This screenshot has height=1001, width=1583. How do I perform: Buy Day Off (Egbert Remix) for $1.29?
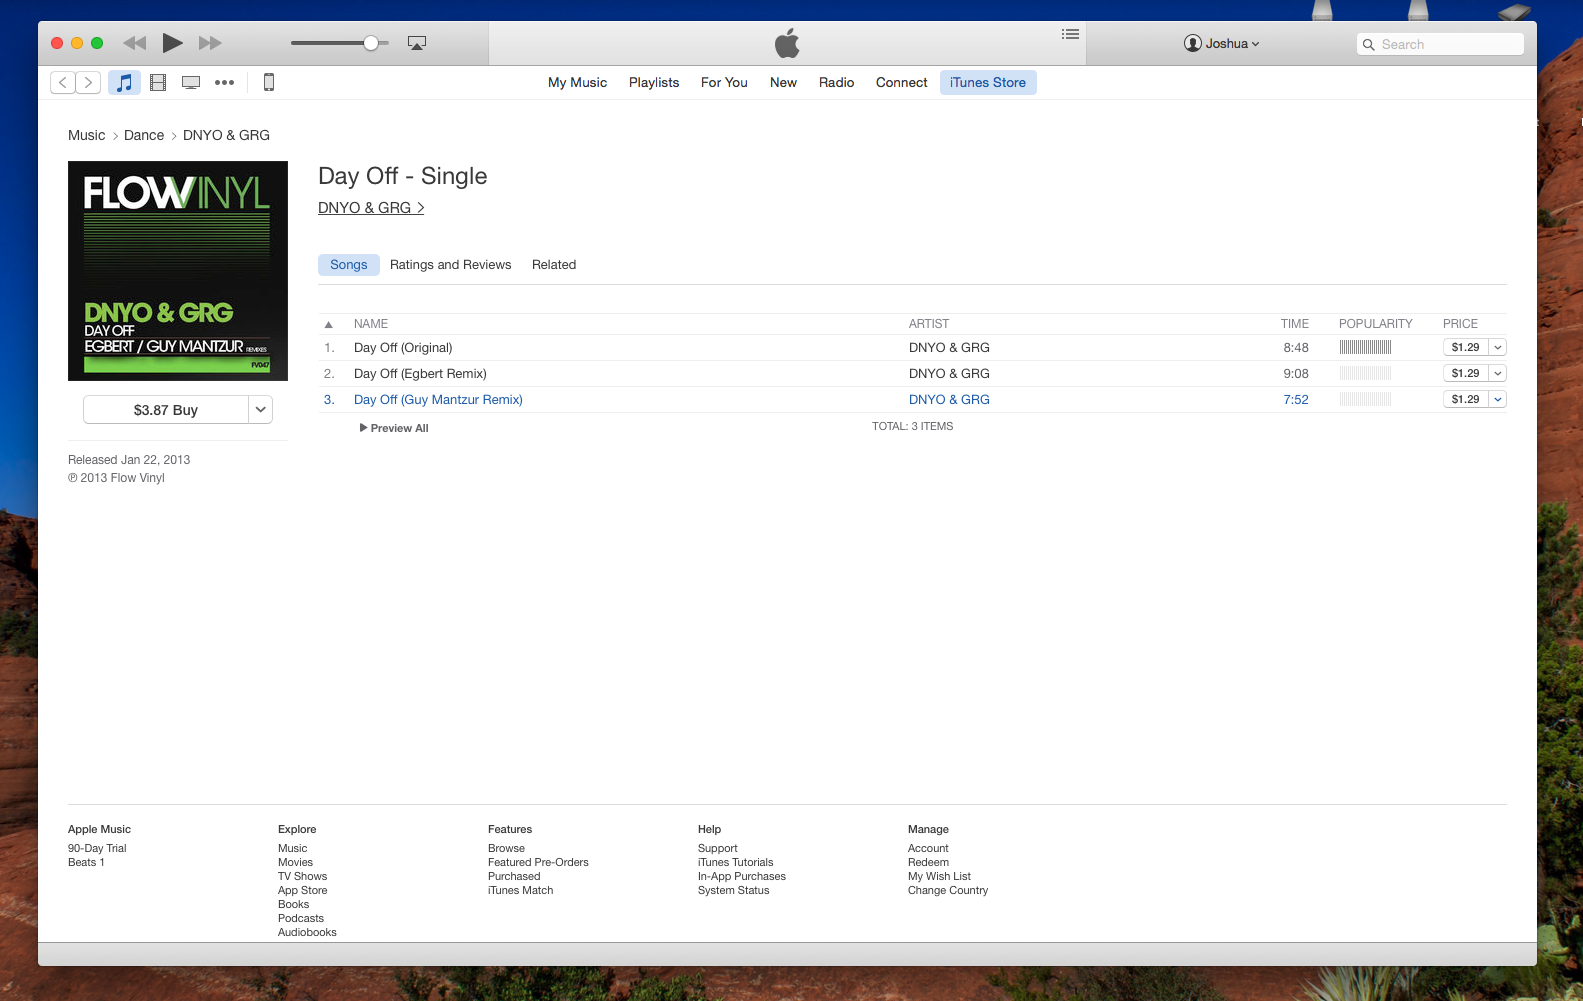point(1466,374)
